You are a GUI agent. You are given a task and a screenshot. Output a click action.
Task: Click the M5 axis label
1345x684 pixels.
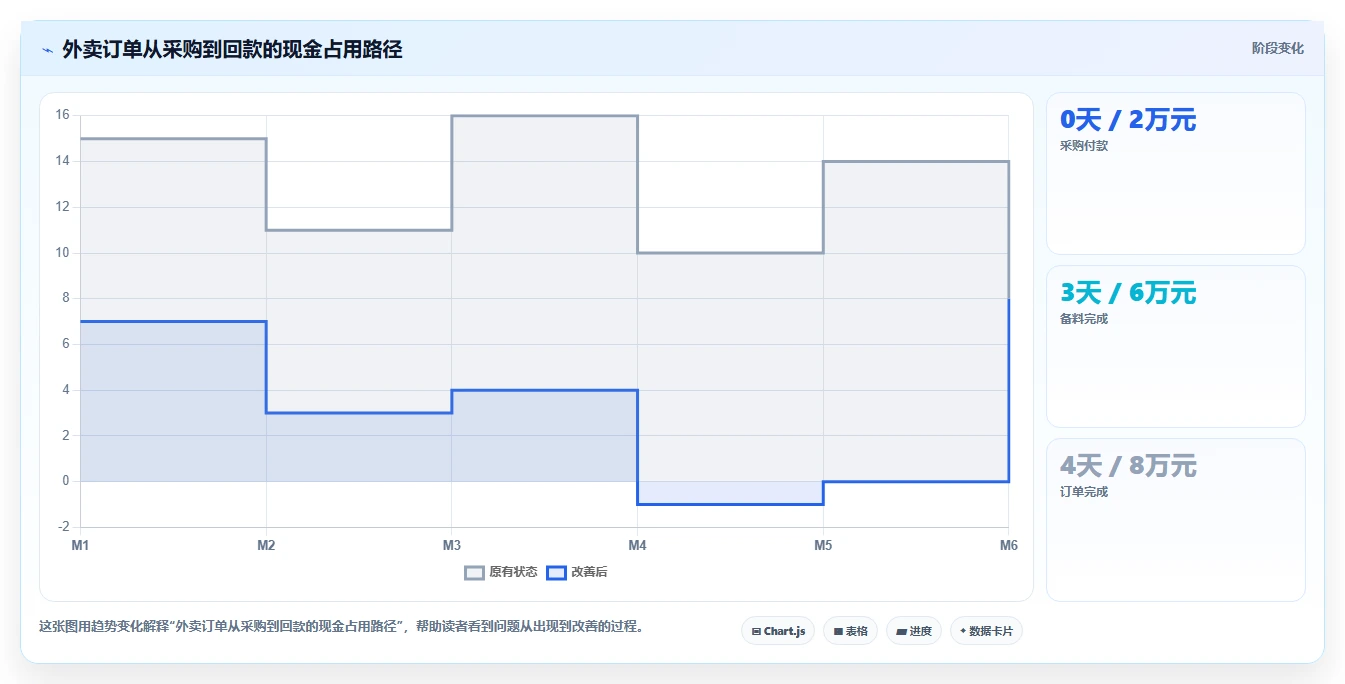pos(823,545)
